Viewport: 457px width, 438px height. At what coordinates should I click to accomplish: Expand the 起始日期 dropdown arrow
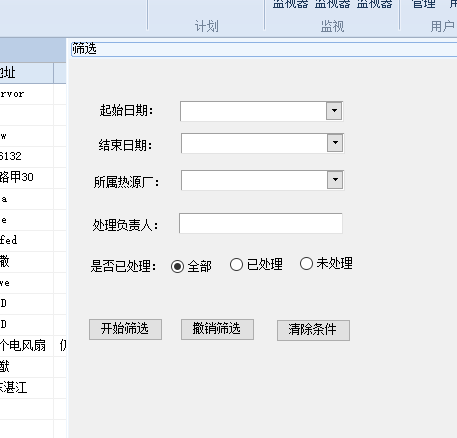(334, 111)
